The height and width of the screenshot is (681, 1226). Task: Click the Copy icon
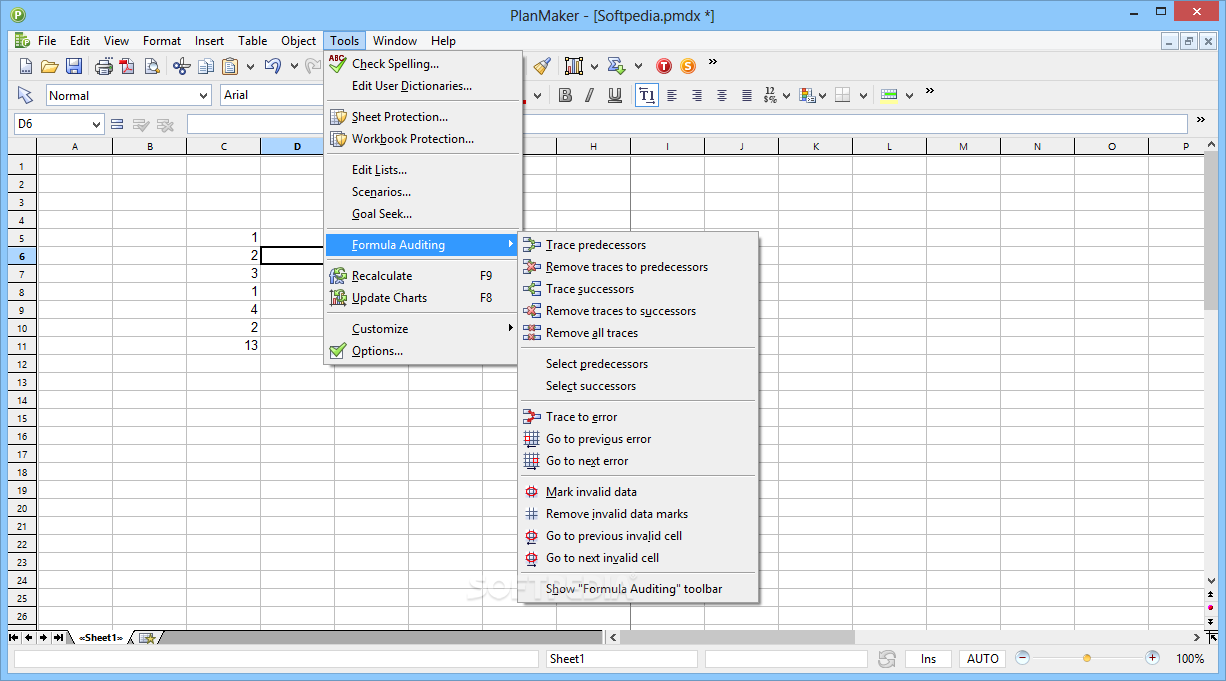click(206, 66)
